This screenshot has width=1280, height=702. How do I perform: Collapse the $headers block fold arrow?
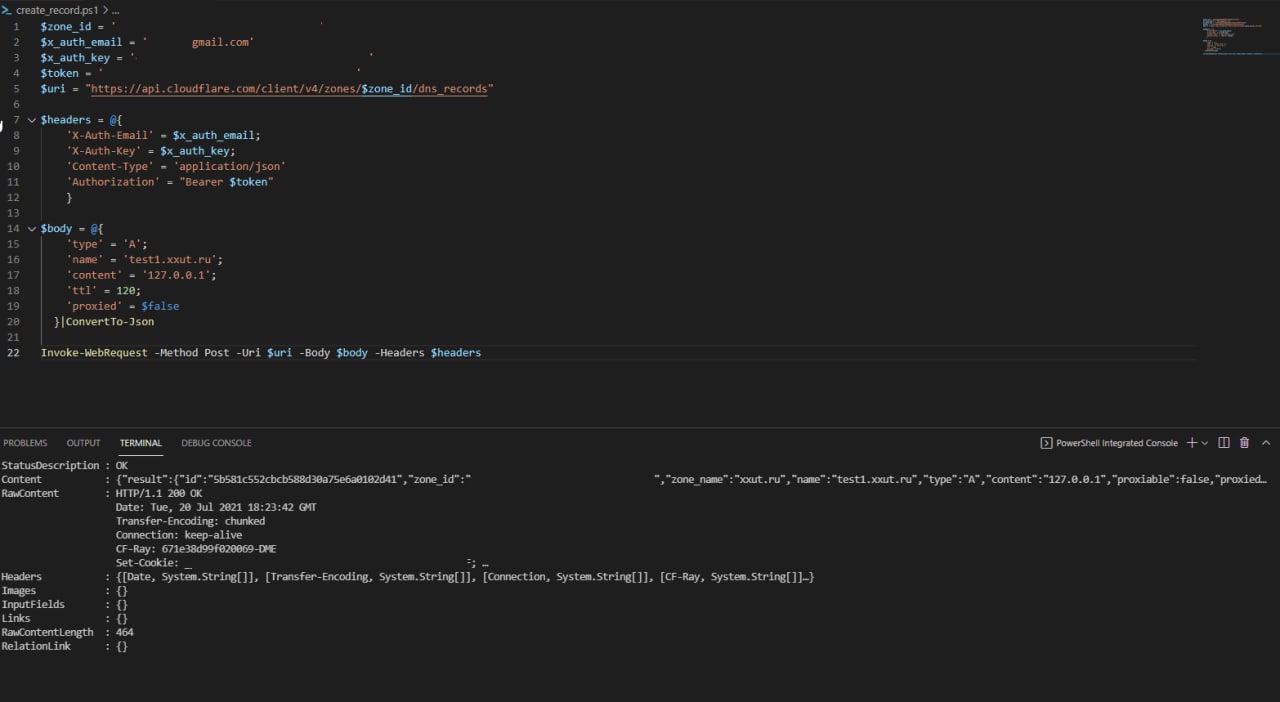32,120
